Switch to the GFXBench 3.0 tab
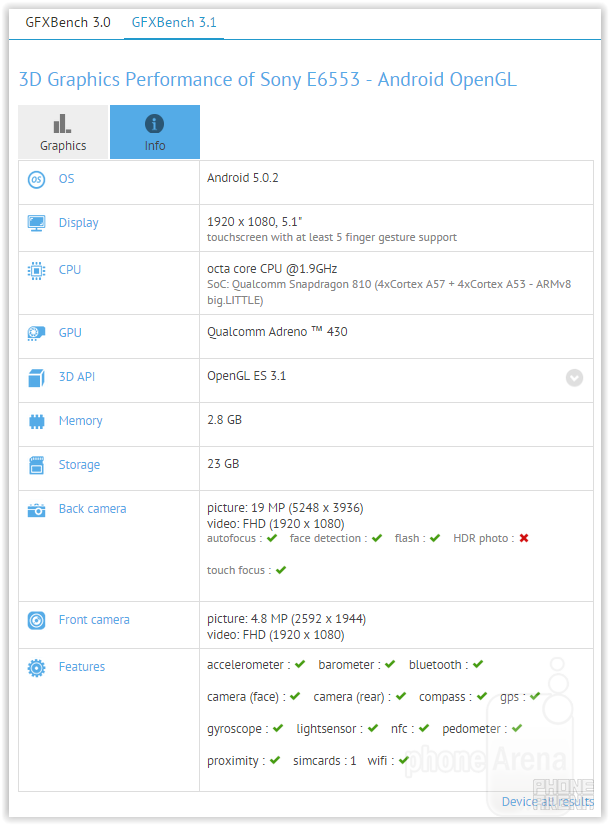 click(68, 23)
